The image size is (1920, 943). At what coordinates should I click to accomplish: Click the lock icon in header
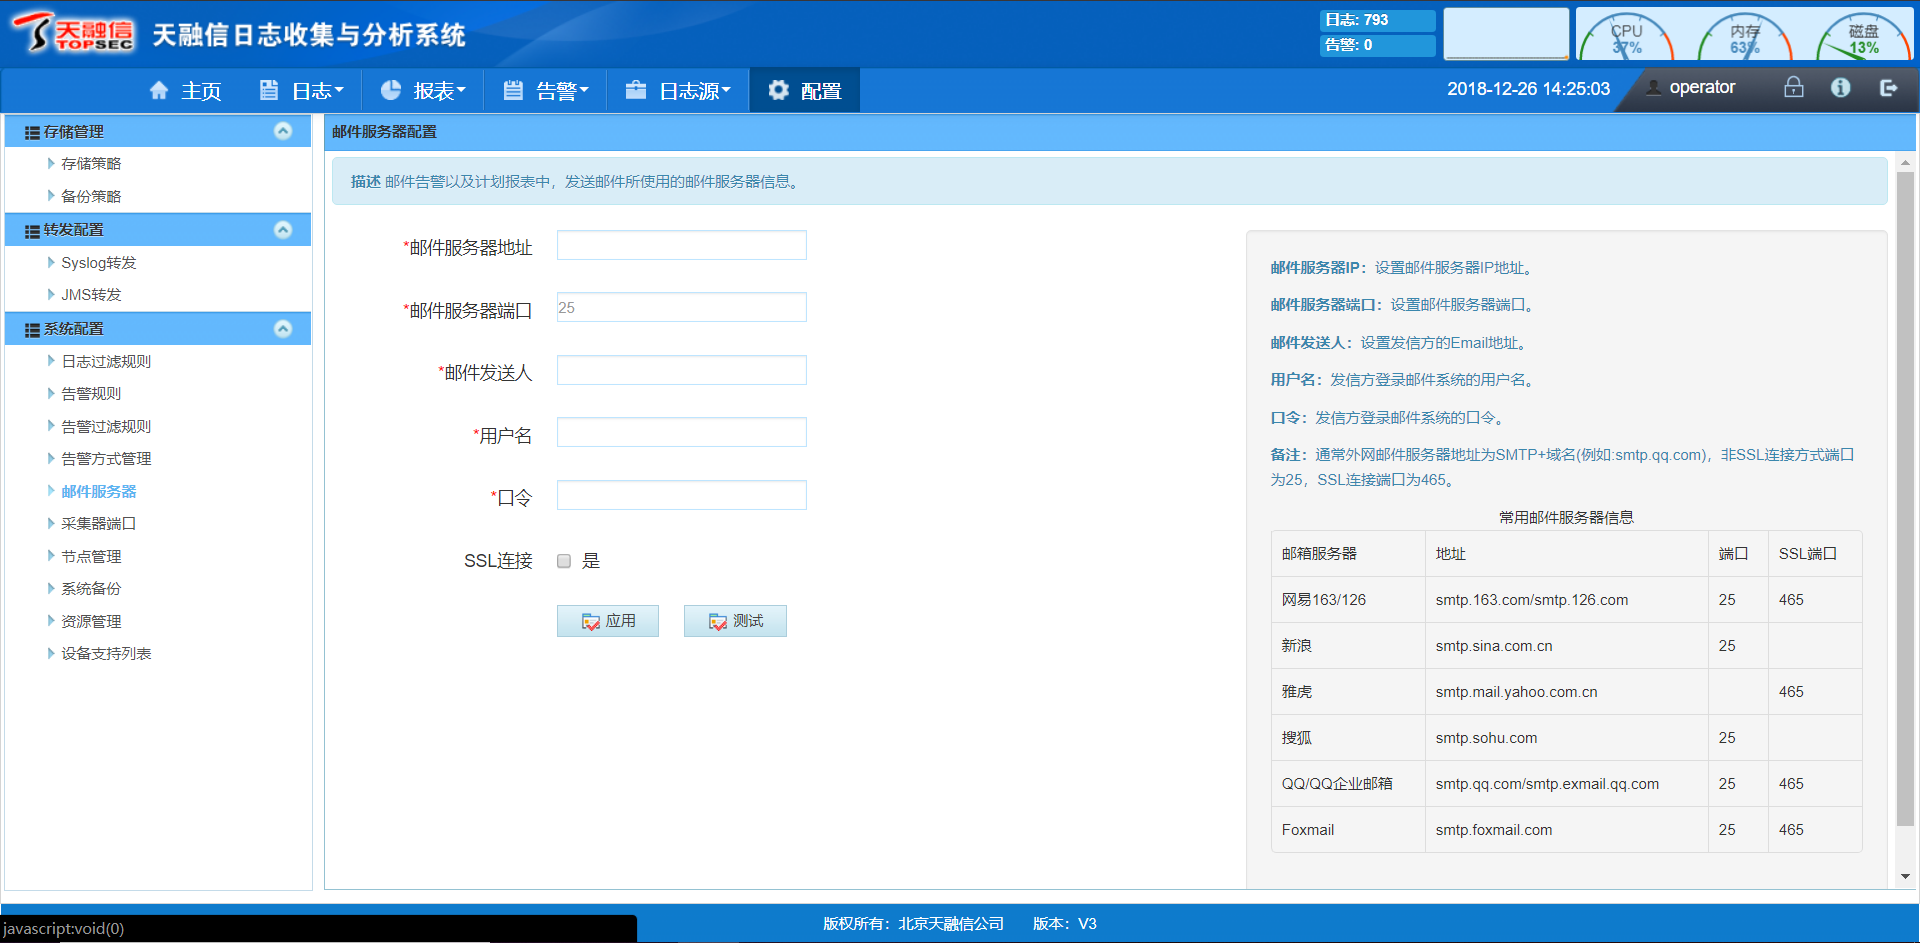1793,88
